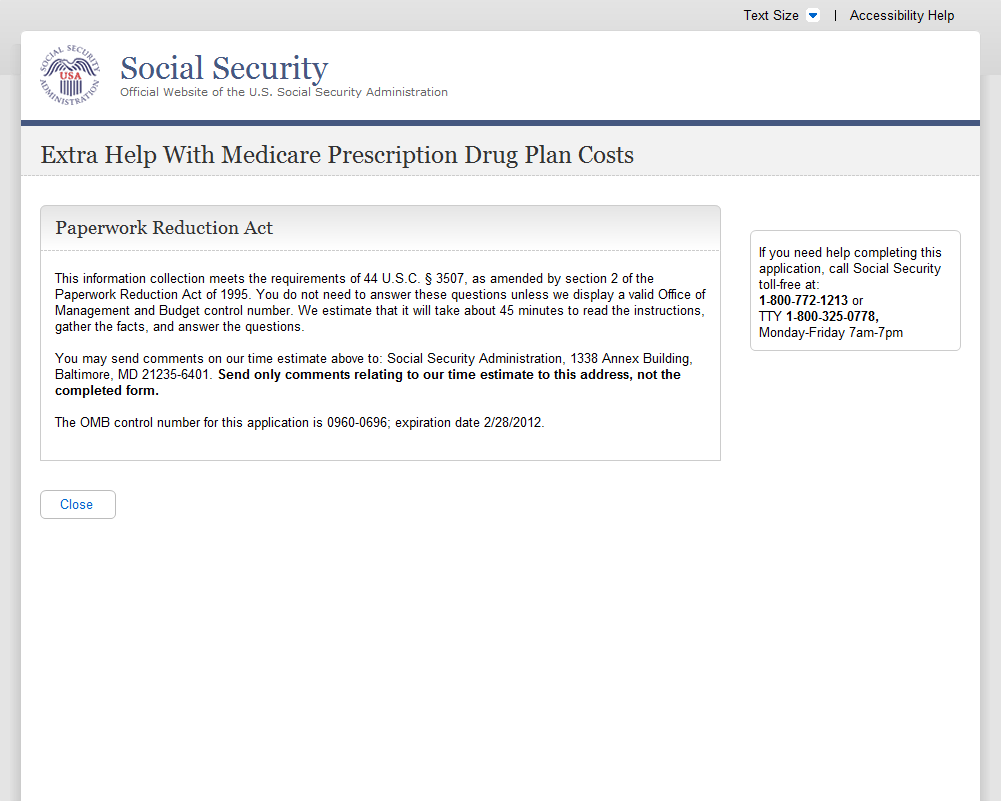Screen dimensions: 1008x808
Task: Click the Extra Help With Medicare page heading
Action: 337,155
